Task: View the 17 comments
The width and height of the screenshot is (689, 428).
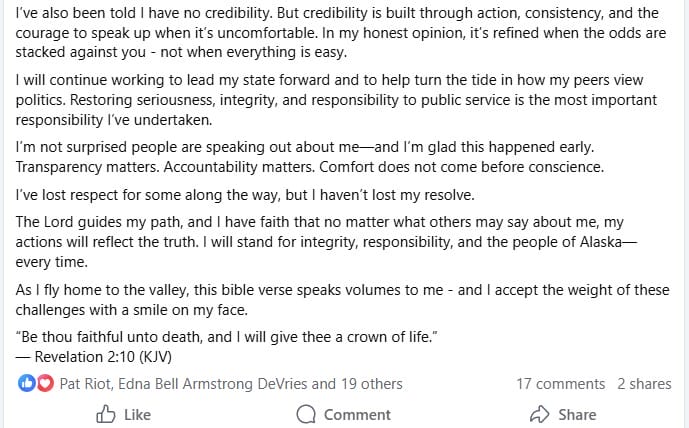Action: click(560, 383)
